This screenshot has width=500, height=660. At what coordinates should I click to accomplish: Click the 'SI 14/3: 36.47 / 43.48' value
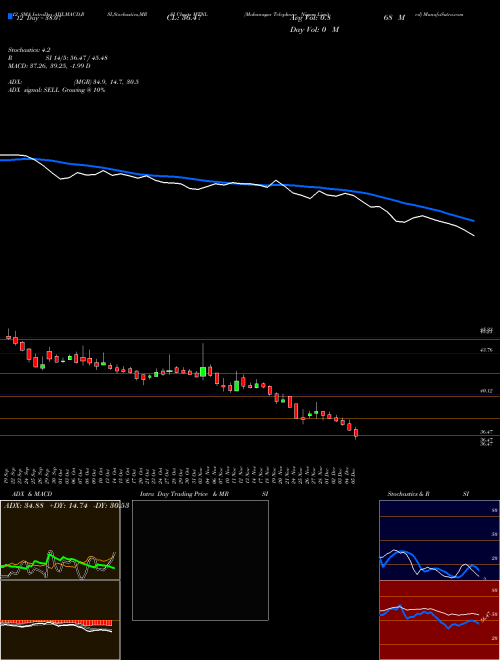pyautogui.click(x=77, y=58)
